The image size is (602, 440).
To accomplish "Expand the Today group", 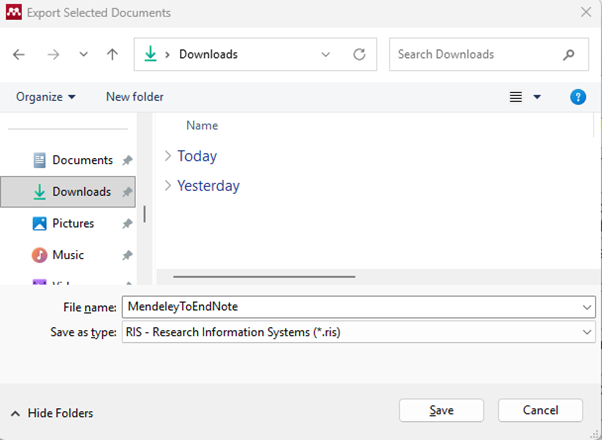I will click(168, 156).
